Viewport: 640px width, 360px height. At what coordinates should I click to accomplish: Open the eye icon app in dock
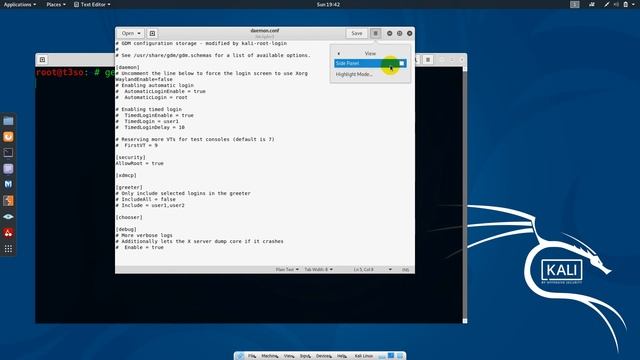point(8,217)
